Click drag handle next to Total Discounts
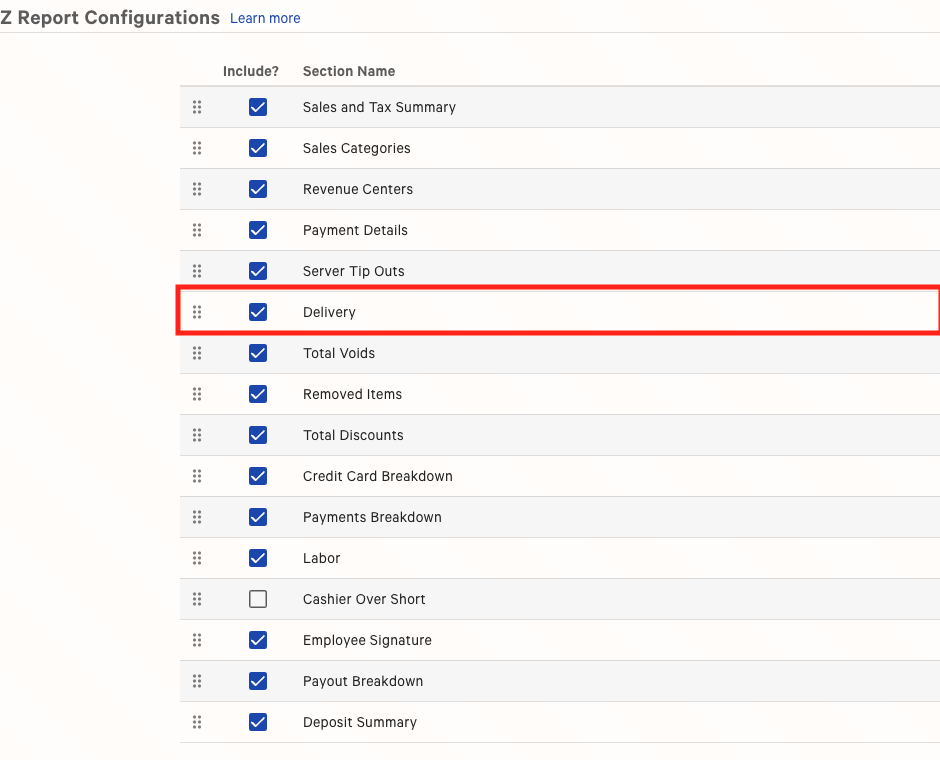The width and height of the screenshot is (940, 760). pyautogui.click(x=197, y=435)
